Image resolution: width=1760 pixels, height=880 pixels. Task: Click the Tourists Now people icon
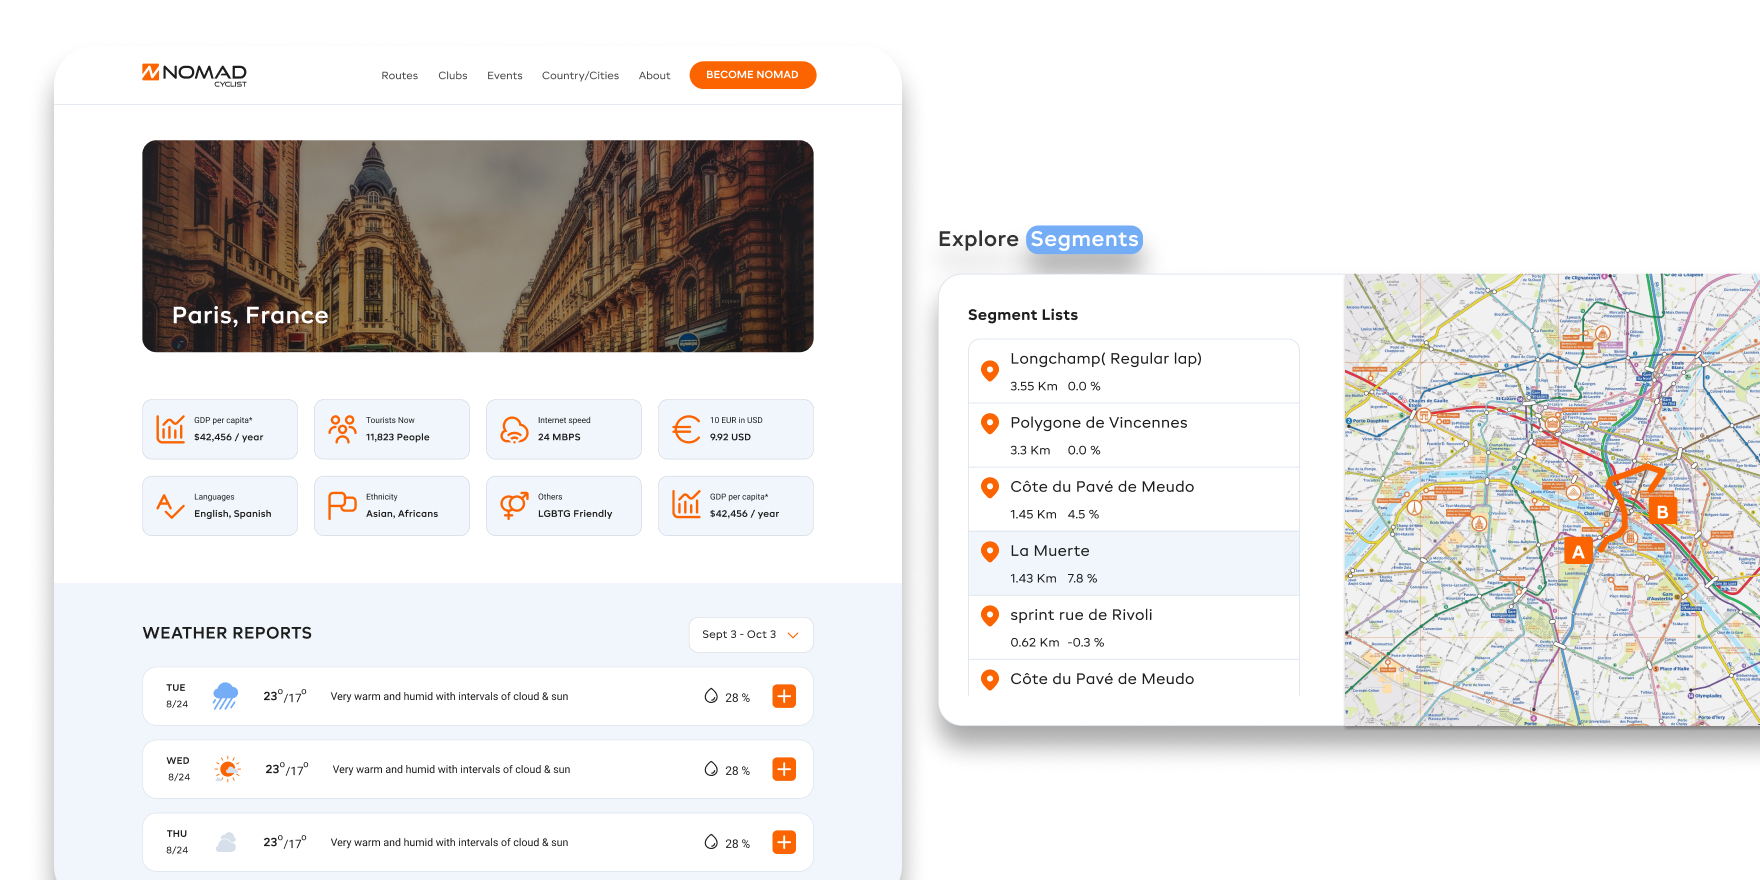342,429
